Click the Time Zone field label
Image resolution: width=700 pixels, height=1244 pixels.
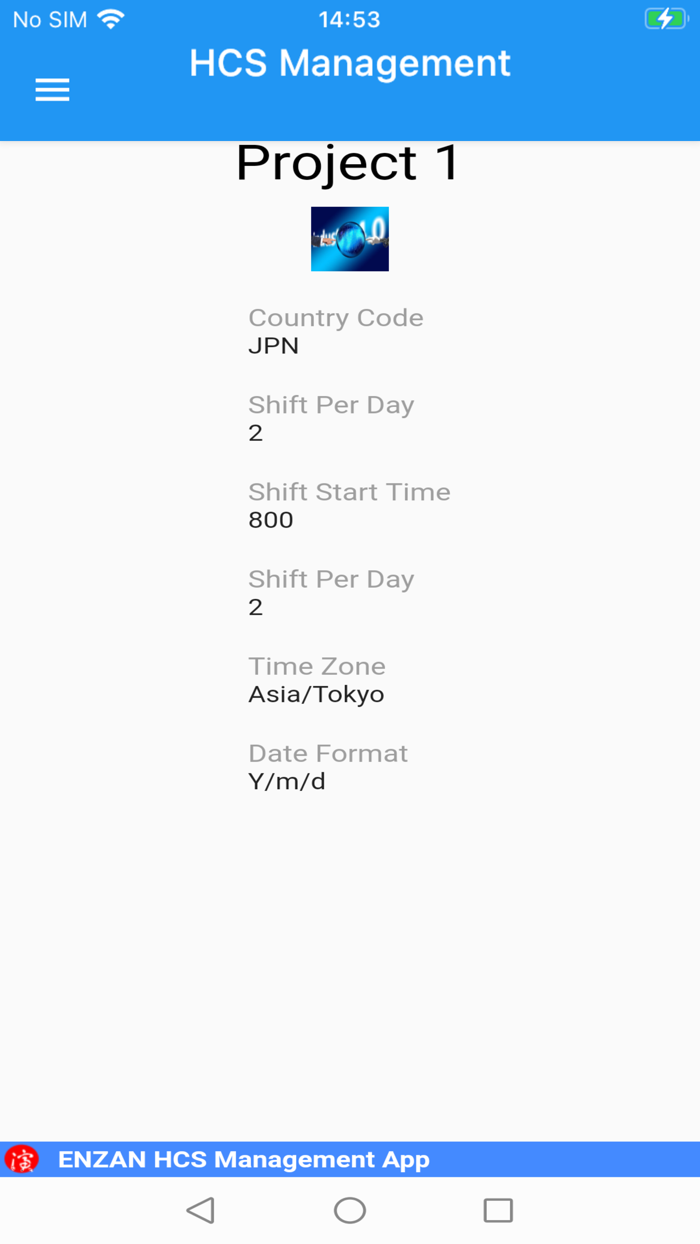click(316, 666)
